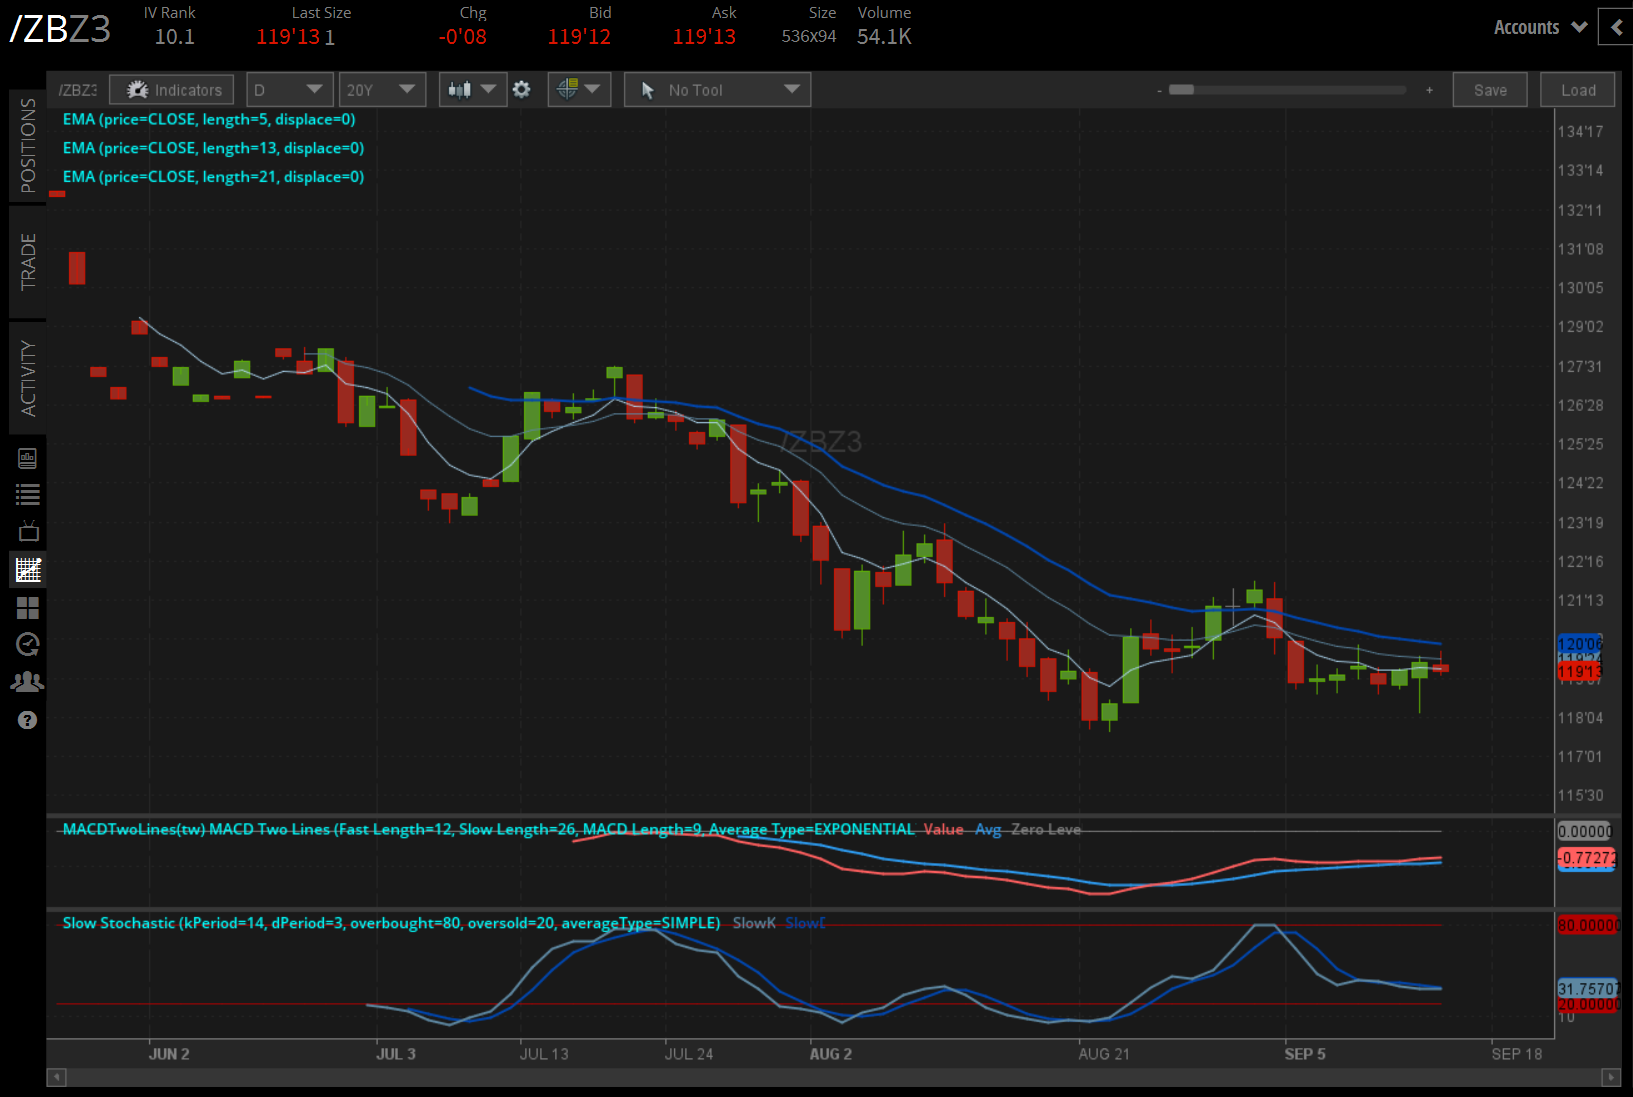Image resolution: width=1633 pixels, height=1097 pixels.
Task: Click the active chart grid icon in sidebar
Action: coord(27,569)
